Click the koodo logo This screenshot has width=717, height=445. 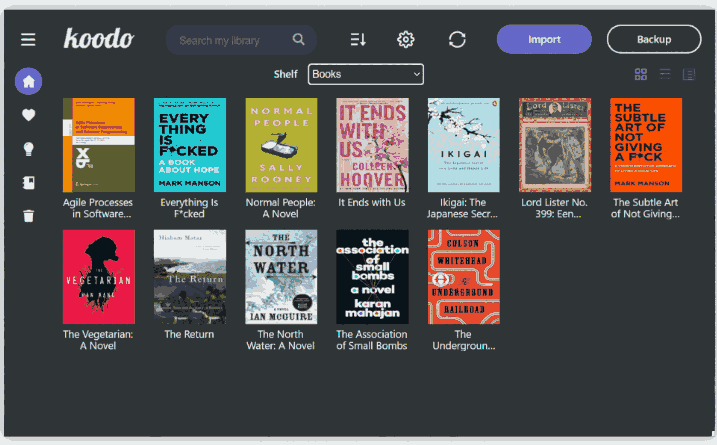pos(99,38)
